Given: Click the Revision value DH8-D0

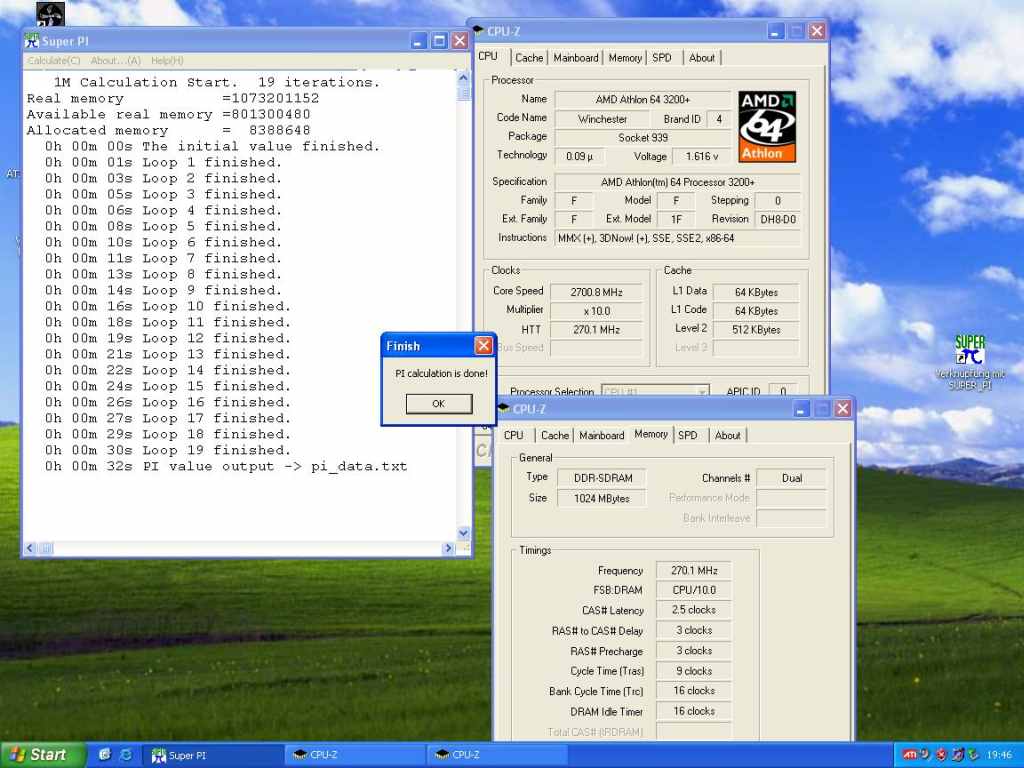Looking at the screenshot, I should (x=778, y=219).
